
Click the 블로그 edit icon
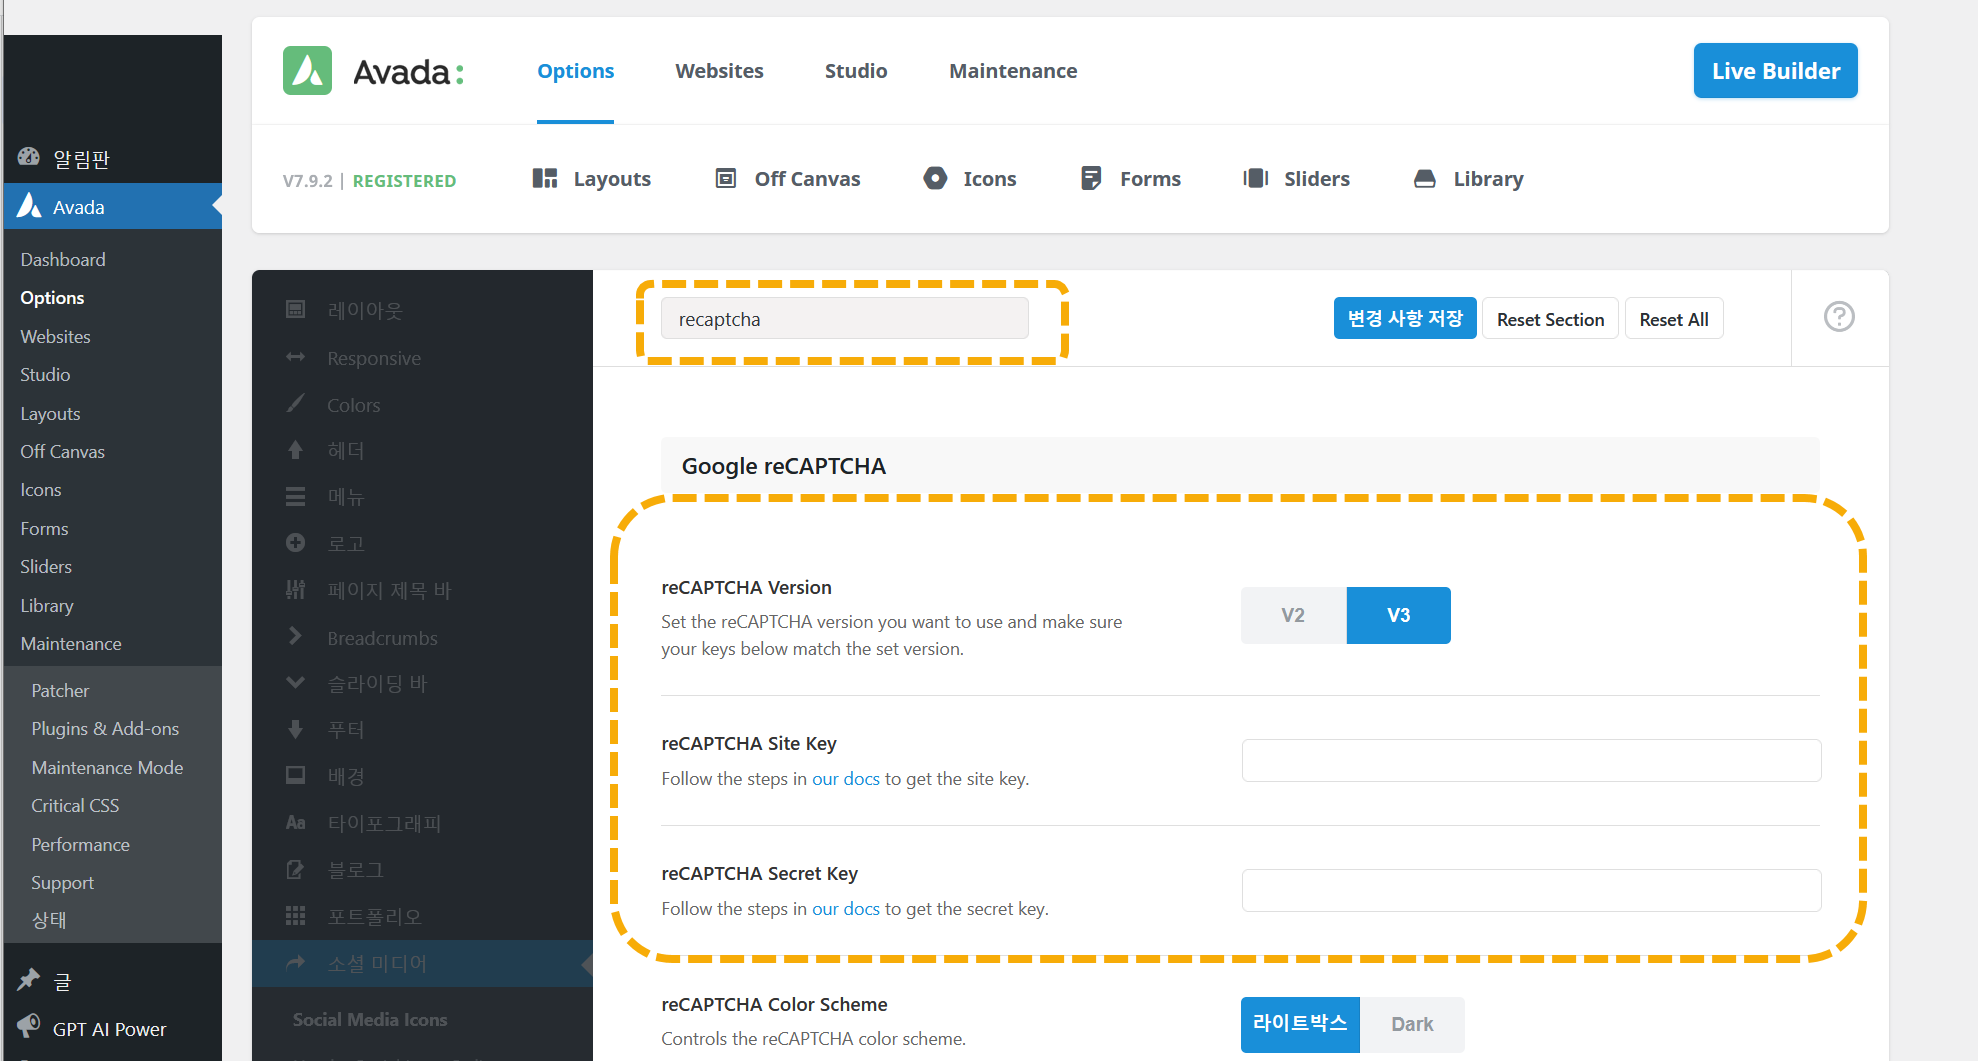click(x=295, y=869)
